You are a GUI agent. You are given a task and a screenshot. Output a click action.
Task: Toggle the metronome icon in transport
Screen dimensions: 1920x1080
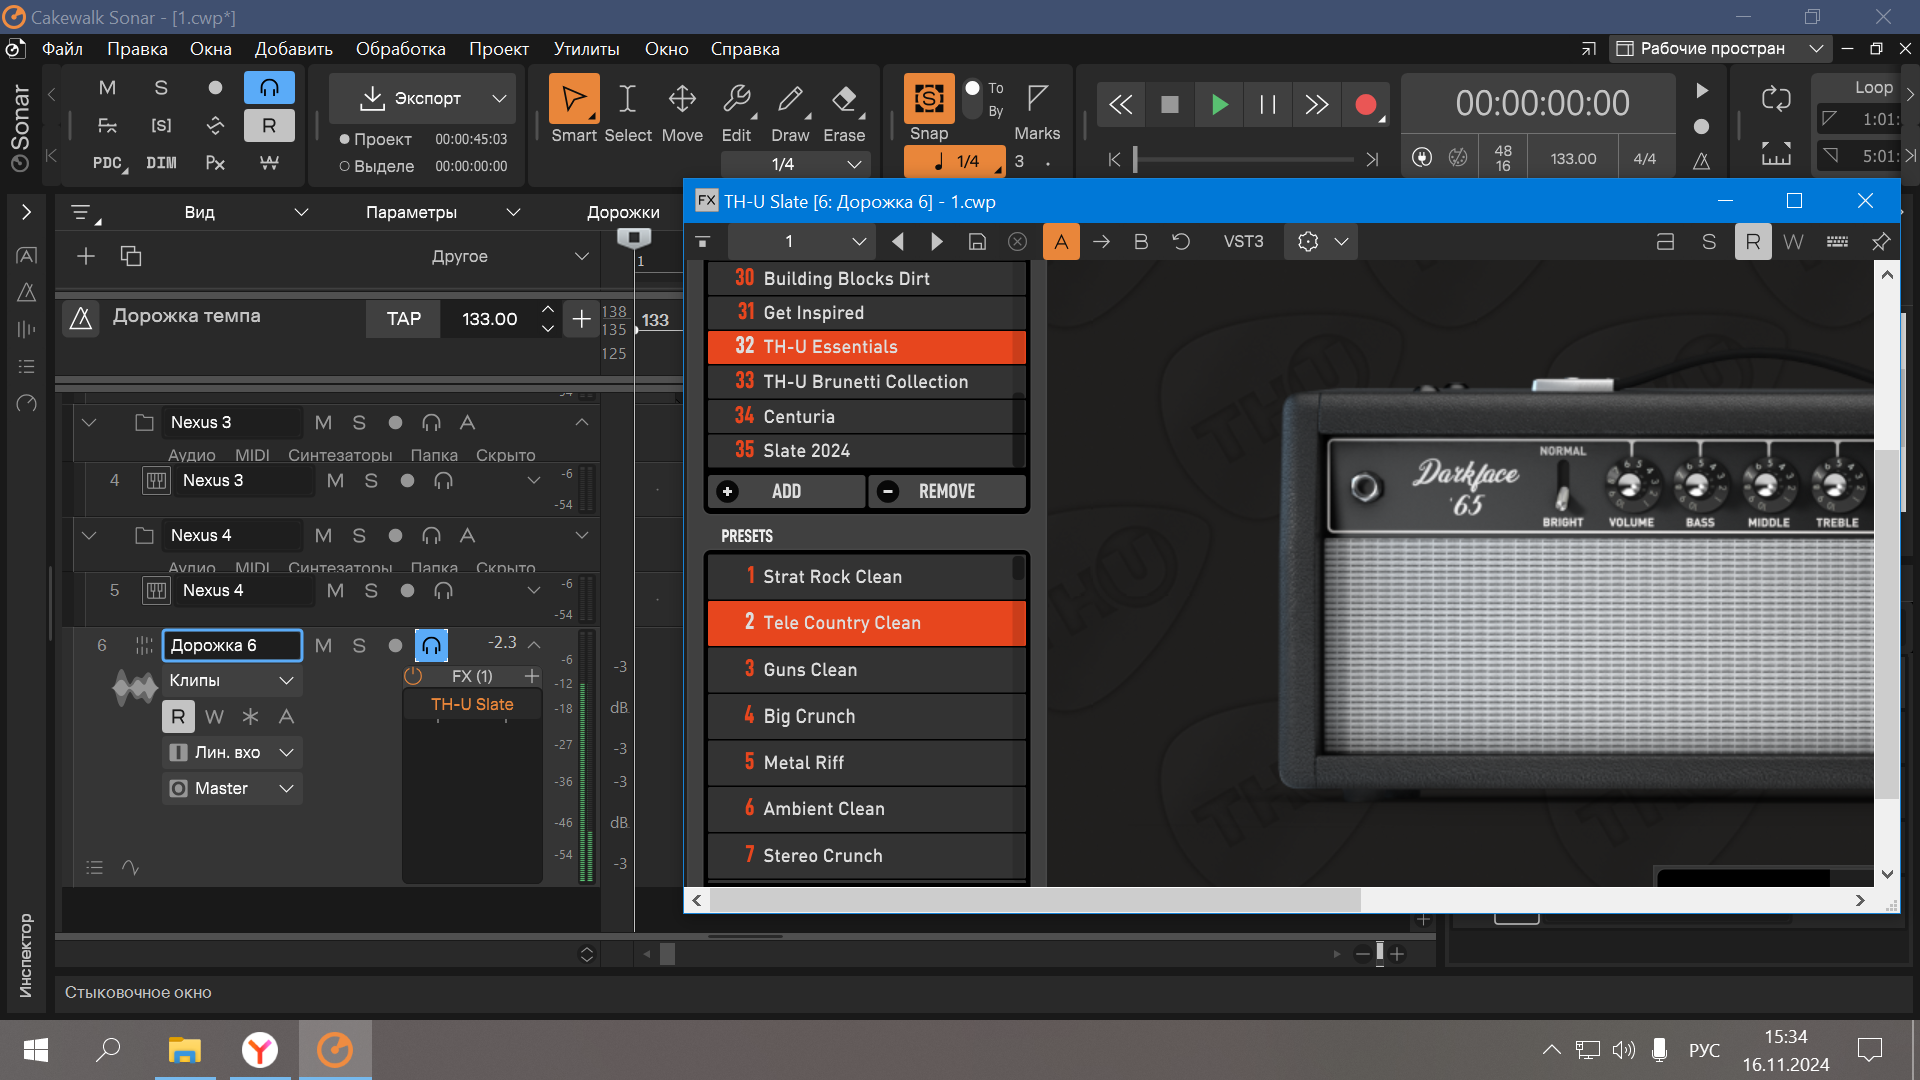tap(1701, 161)
